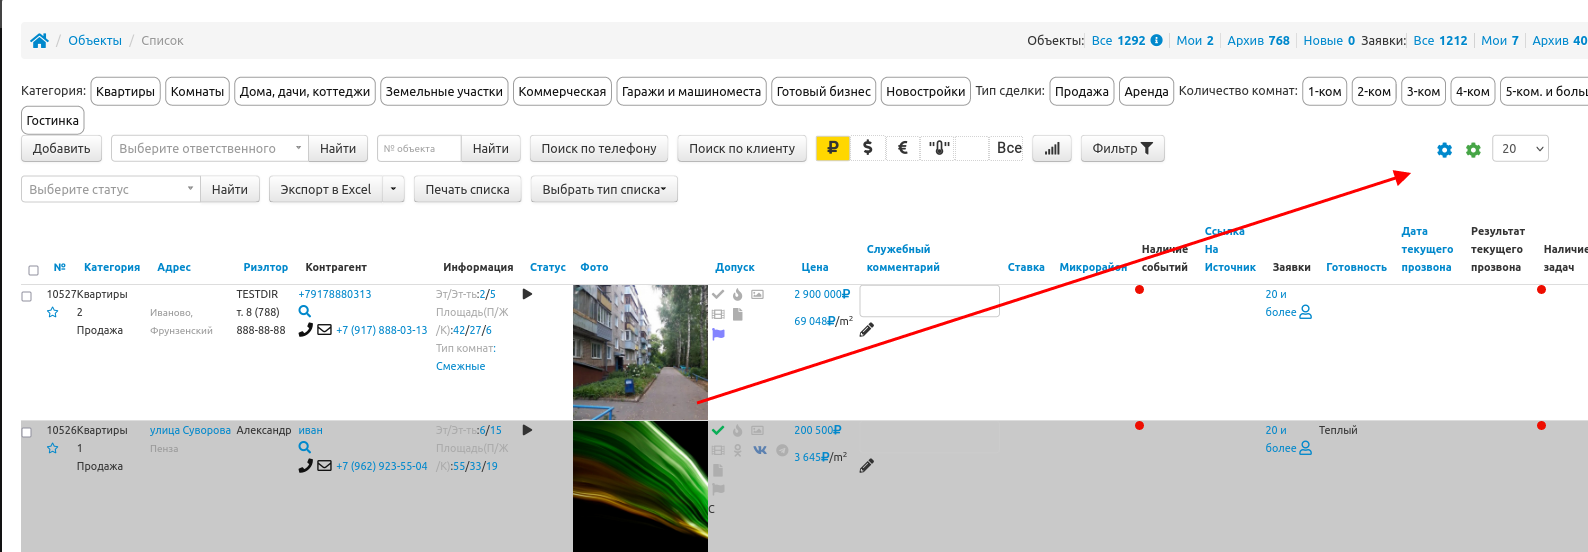Open bar chart statistics icon
Image resolution: width=1588 pixels, height=552 pixels.
click(x=1052, y=149)
